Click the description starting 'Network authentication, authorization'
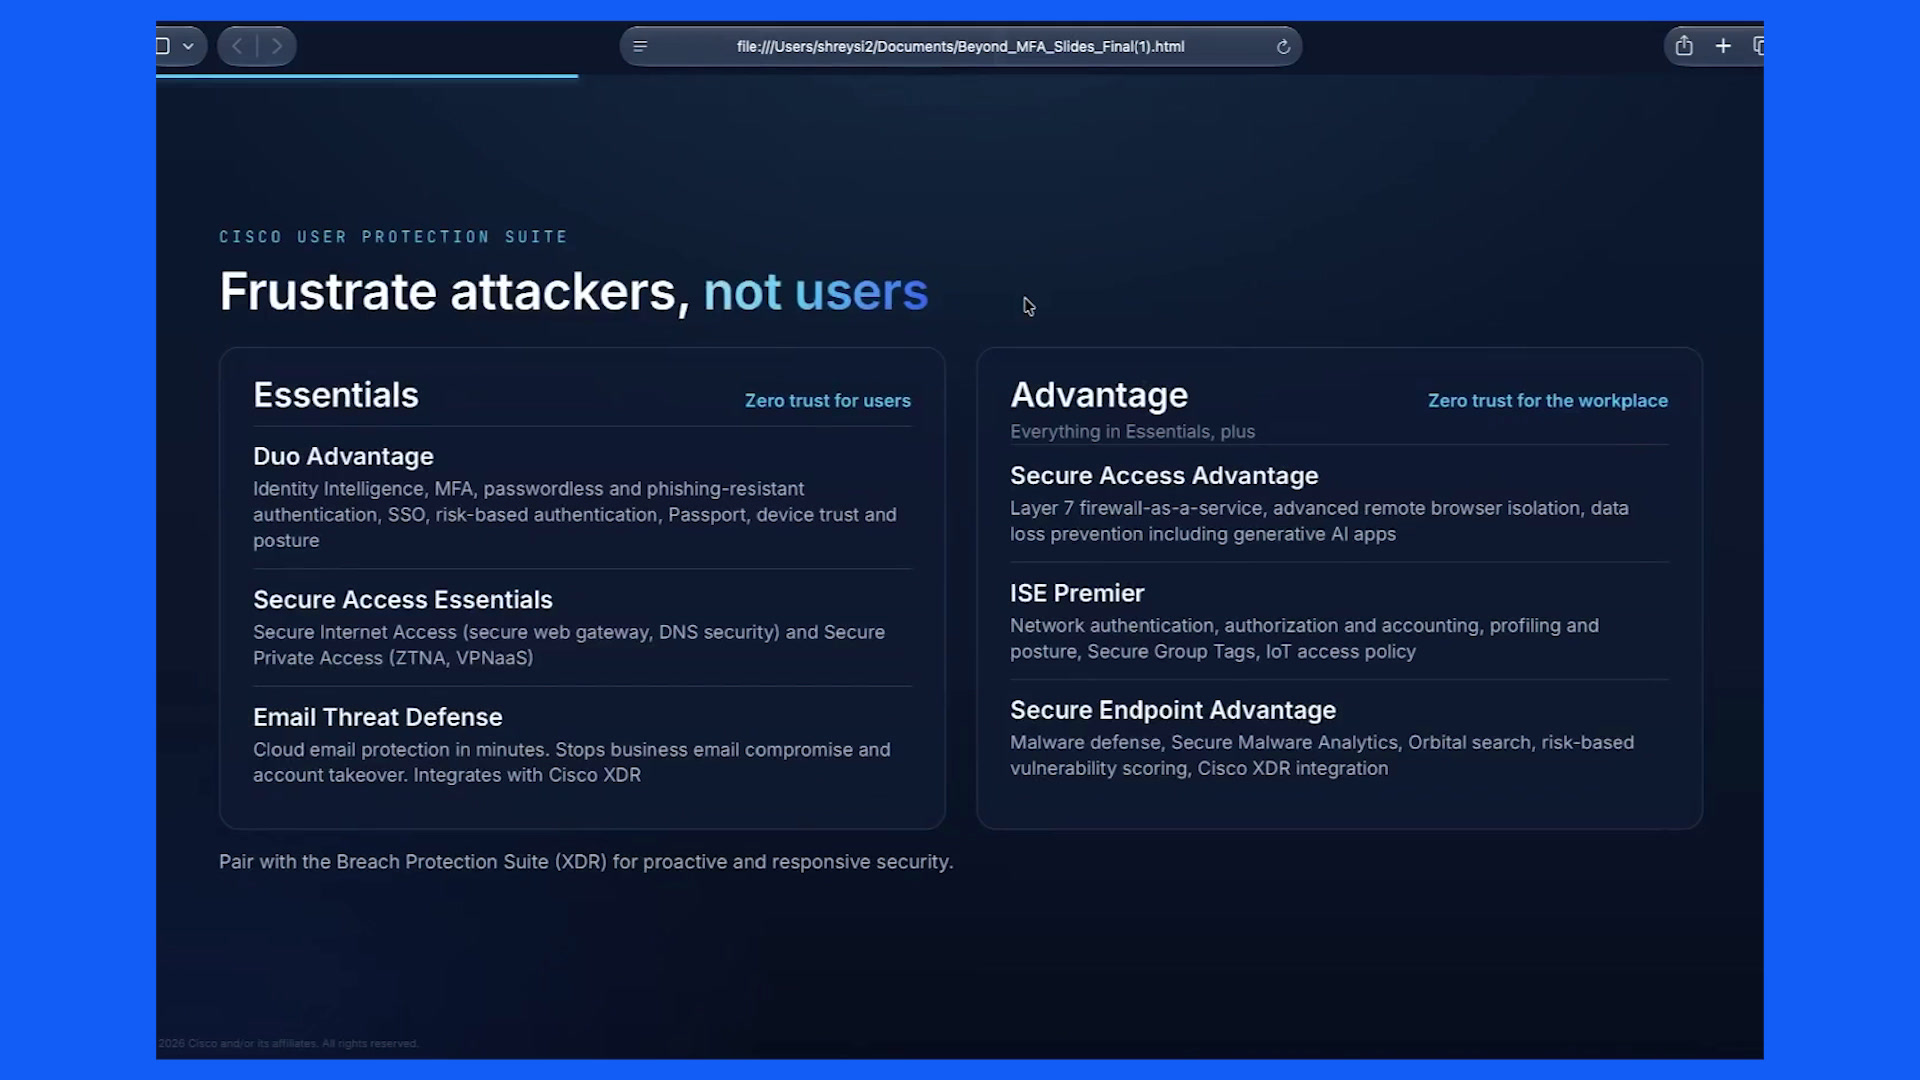This screenshot has height=1080, width=1920. 1304,638
